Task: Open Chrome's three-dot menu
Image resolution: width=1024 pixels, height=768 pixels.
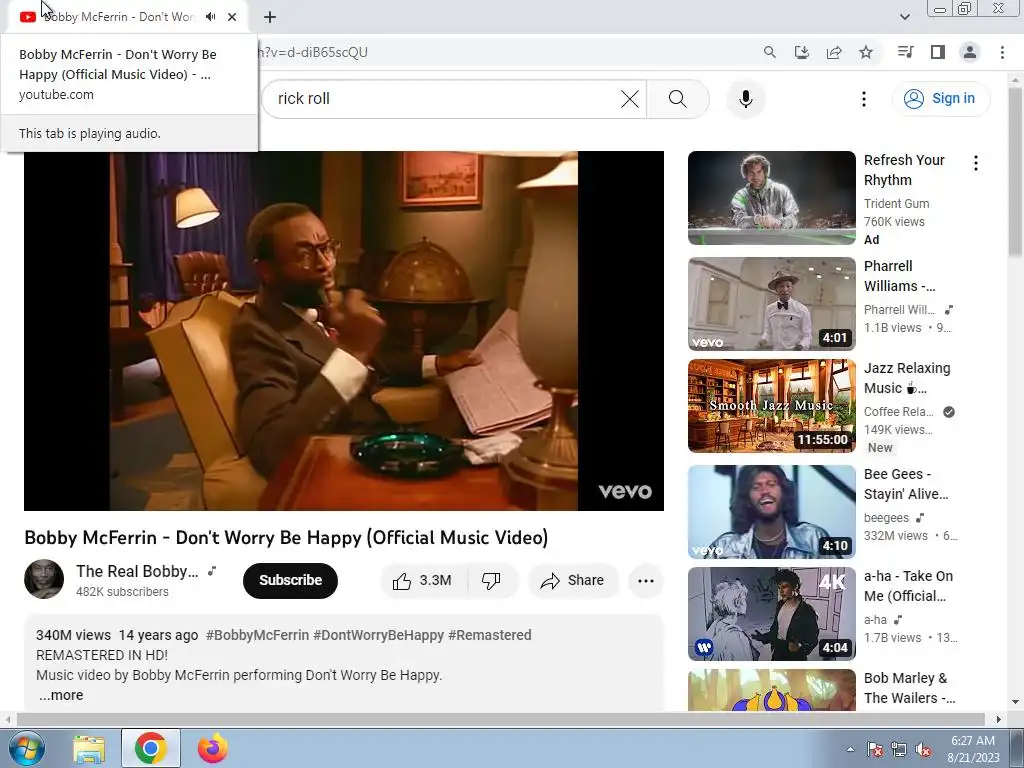Action: tap(1002, 52)
